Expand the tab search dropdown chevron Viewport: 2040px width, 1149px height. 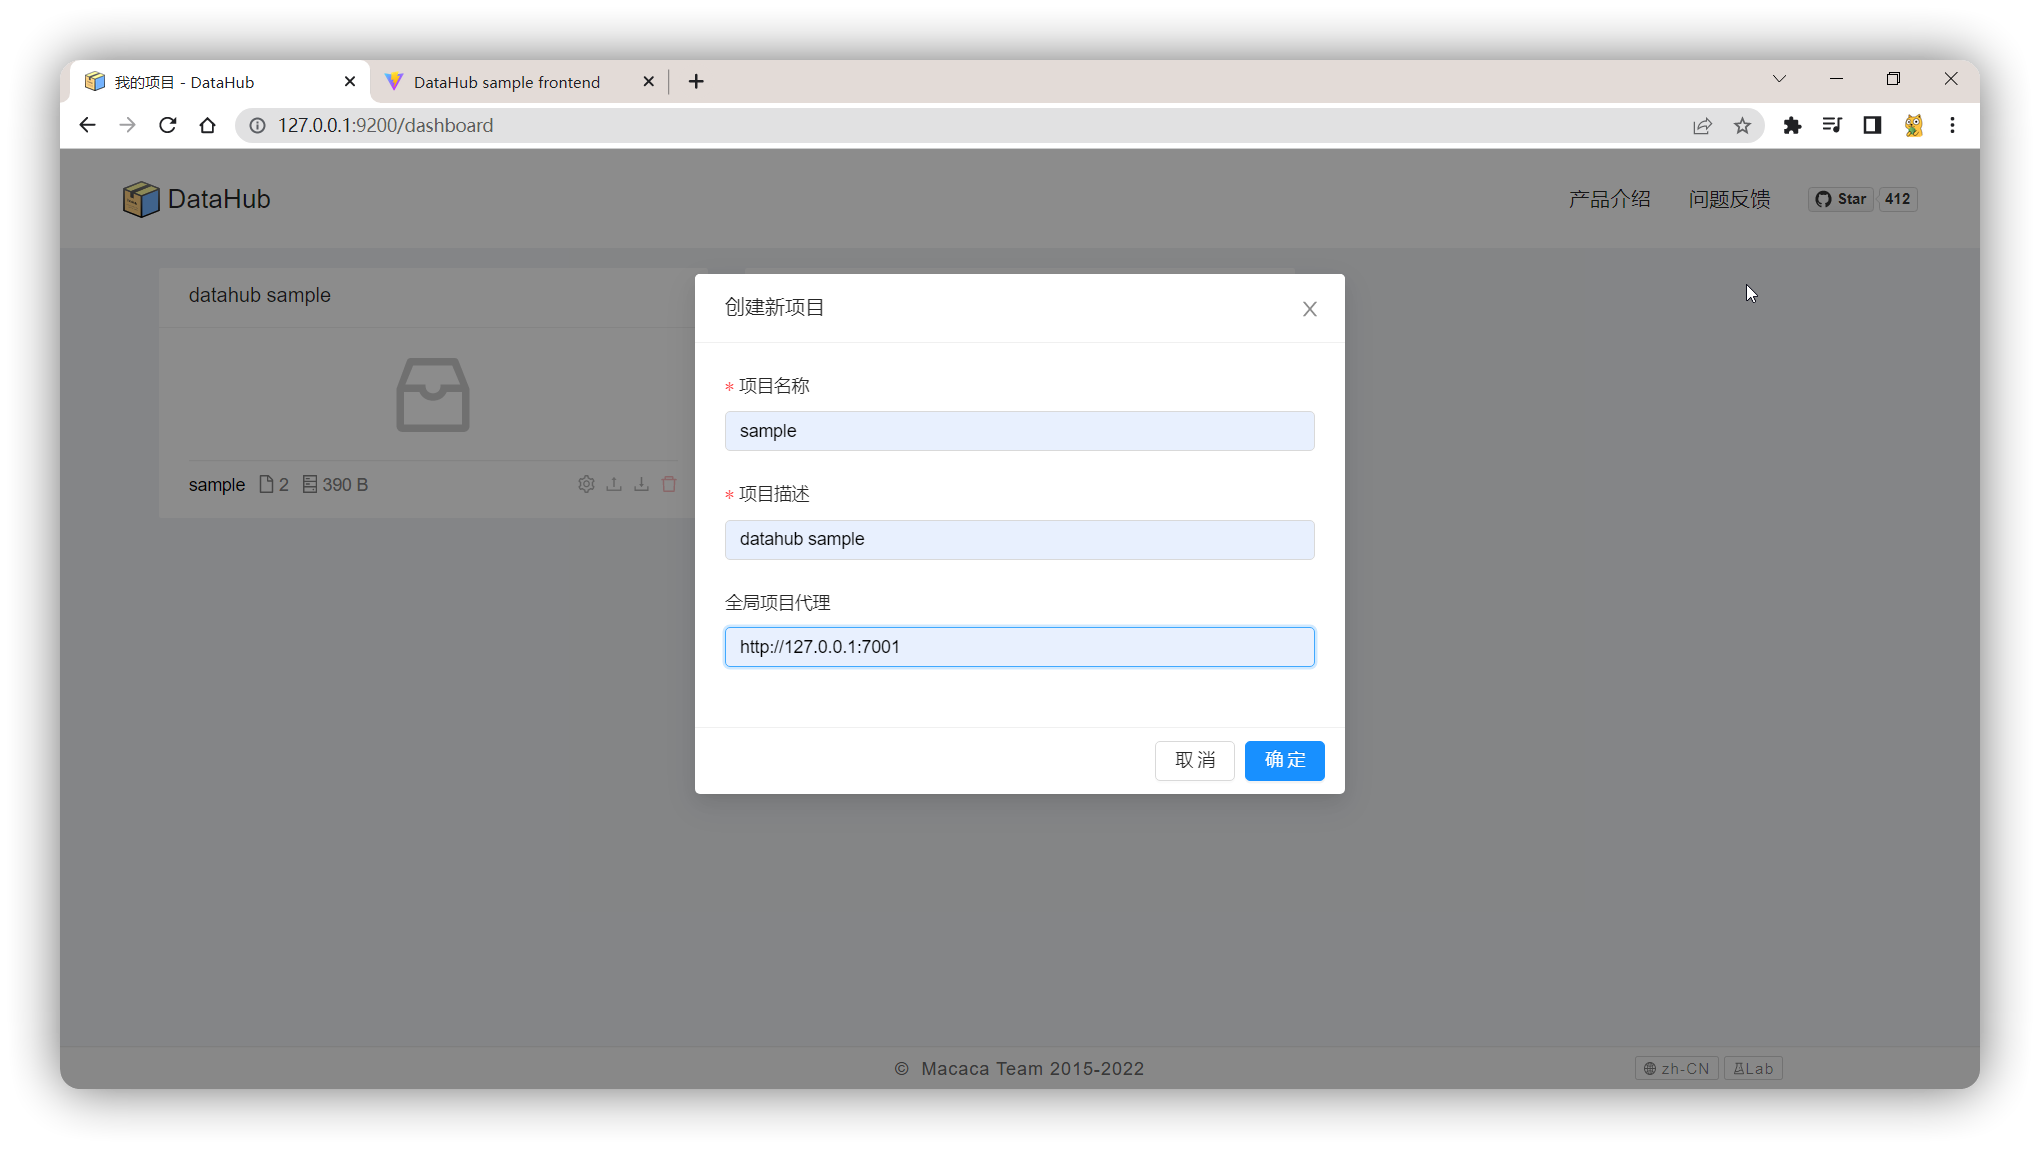(1779, 79)
